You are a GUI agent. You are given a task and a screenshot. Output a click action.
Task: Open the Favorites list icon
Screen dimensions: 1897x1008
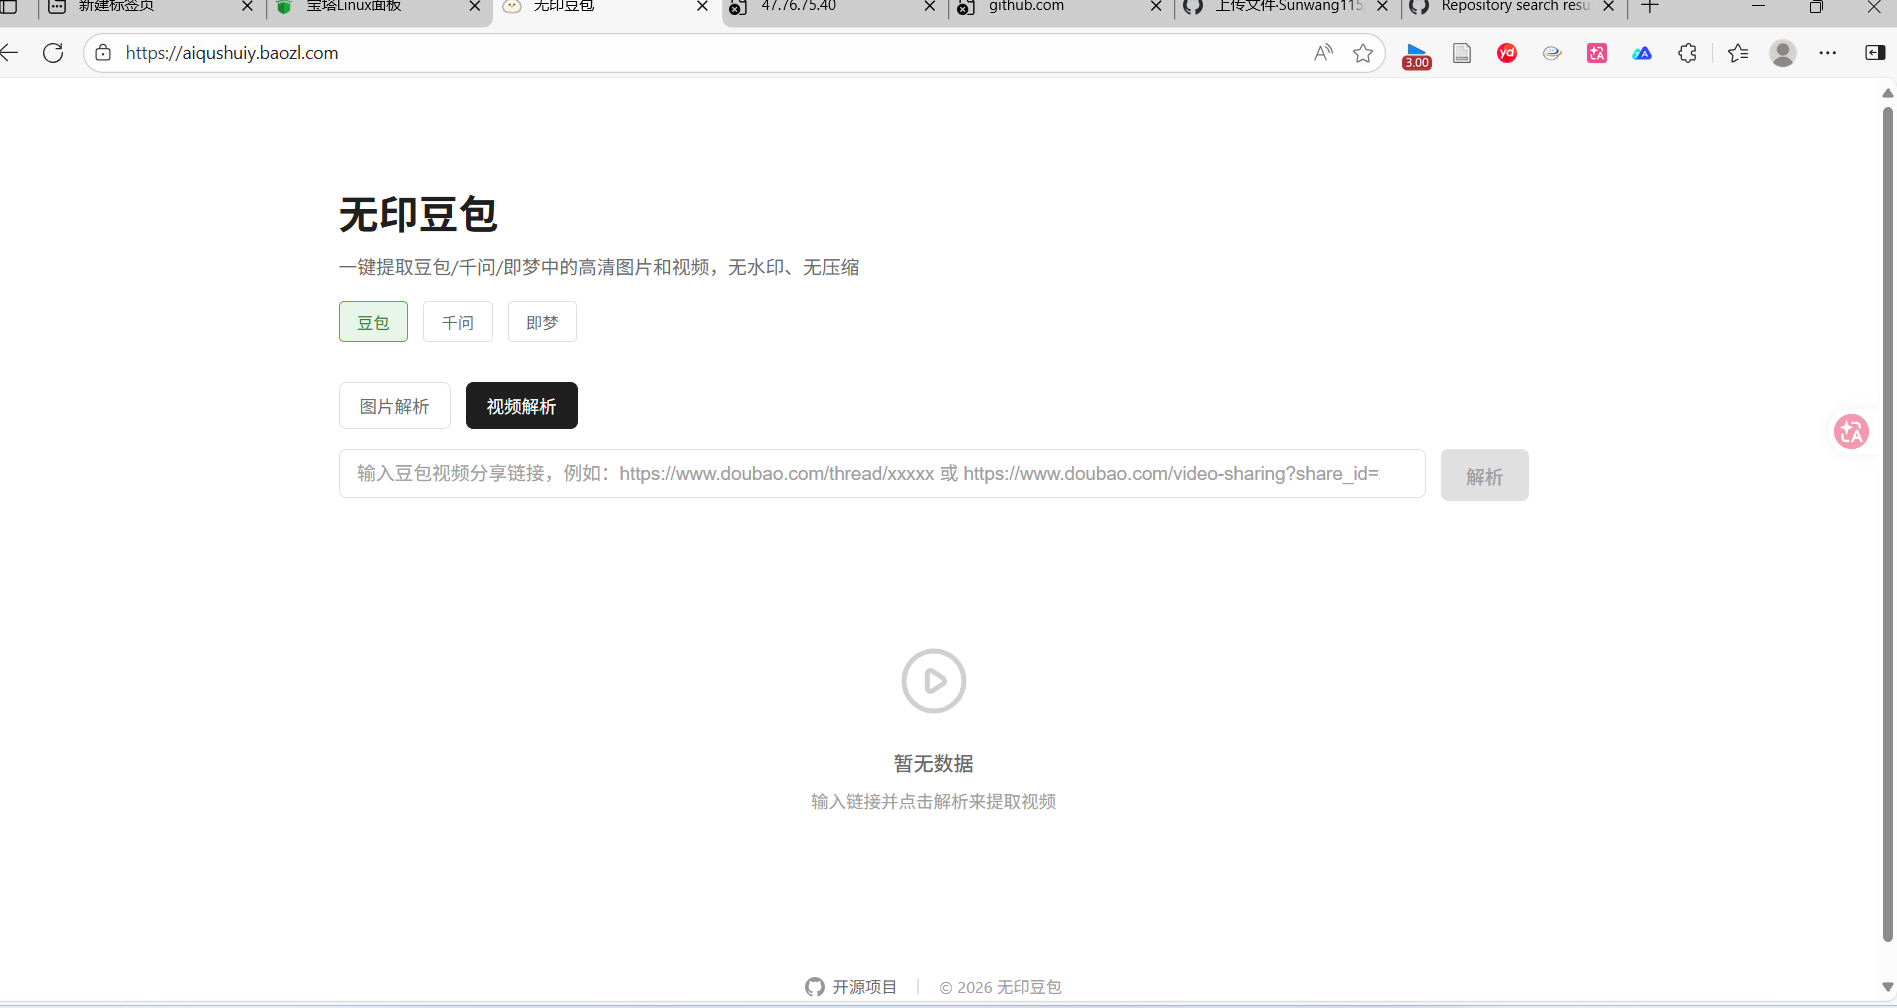pos(1738,53)
